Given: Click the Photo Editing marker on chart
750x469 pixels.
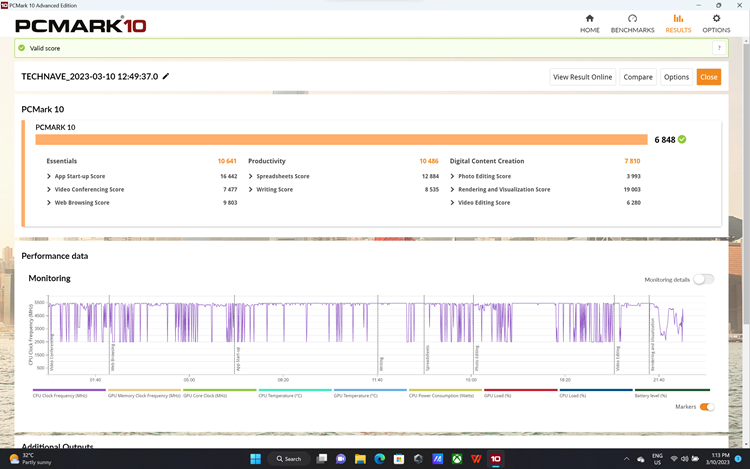Looking at the screenshot, I should point(477,359).
